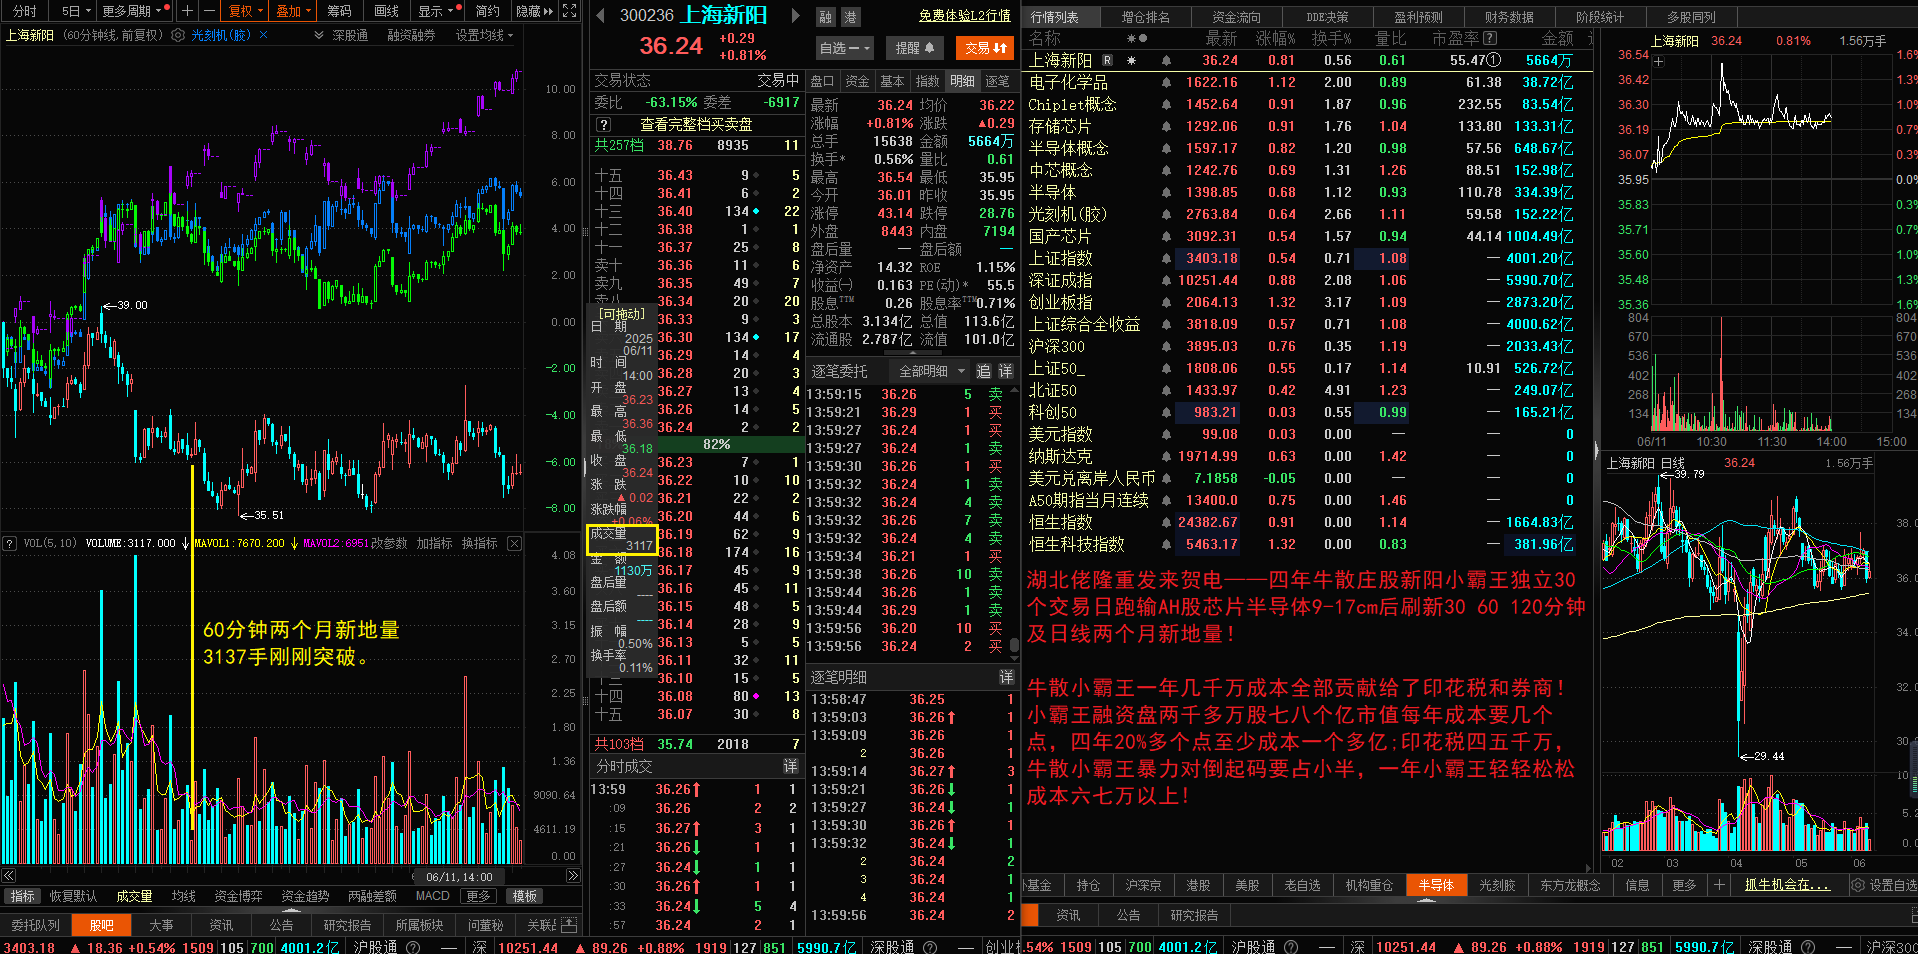Toggle 筹码 chip distribution display

click(x=339, y=11)
